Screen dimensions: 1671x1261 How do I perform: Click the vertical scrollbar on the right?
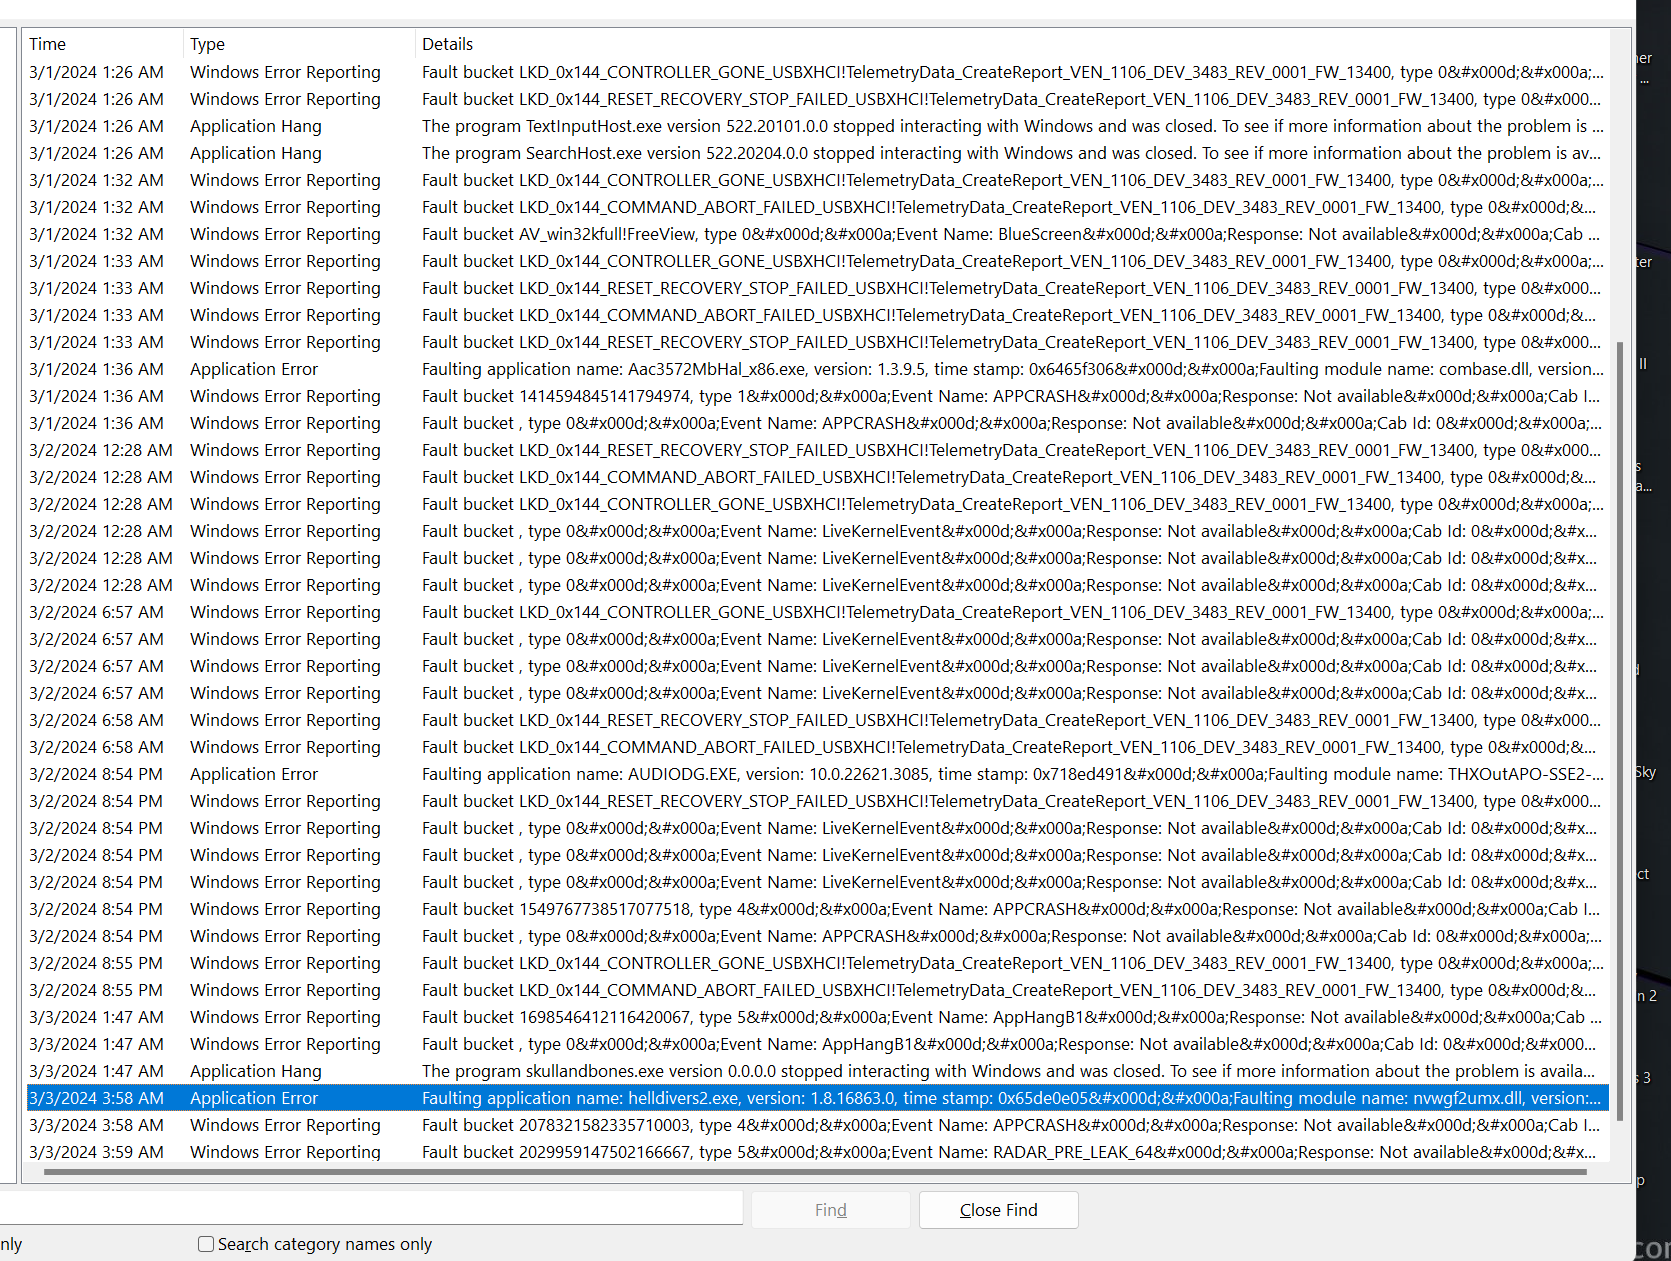[1619, 730]
